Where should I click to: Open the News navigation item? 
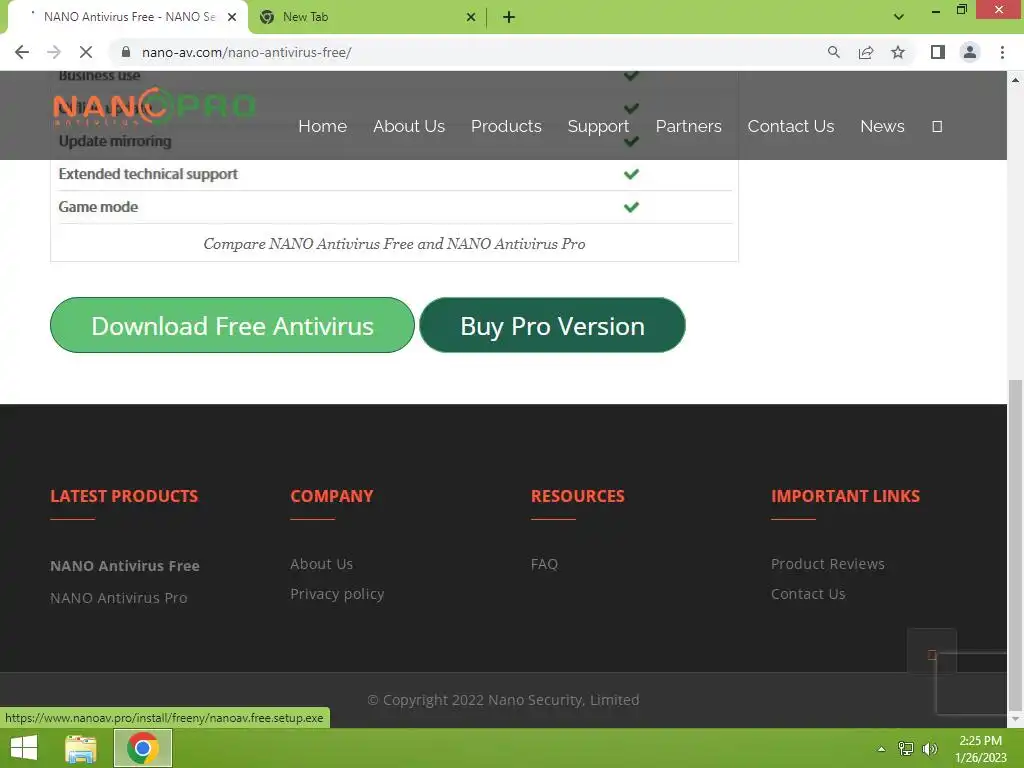[x=882, y=126]
